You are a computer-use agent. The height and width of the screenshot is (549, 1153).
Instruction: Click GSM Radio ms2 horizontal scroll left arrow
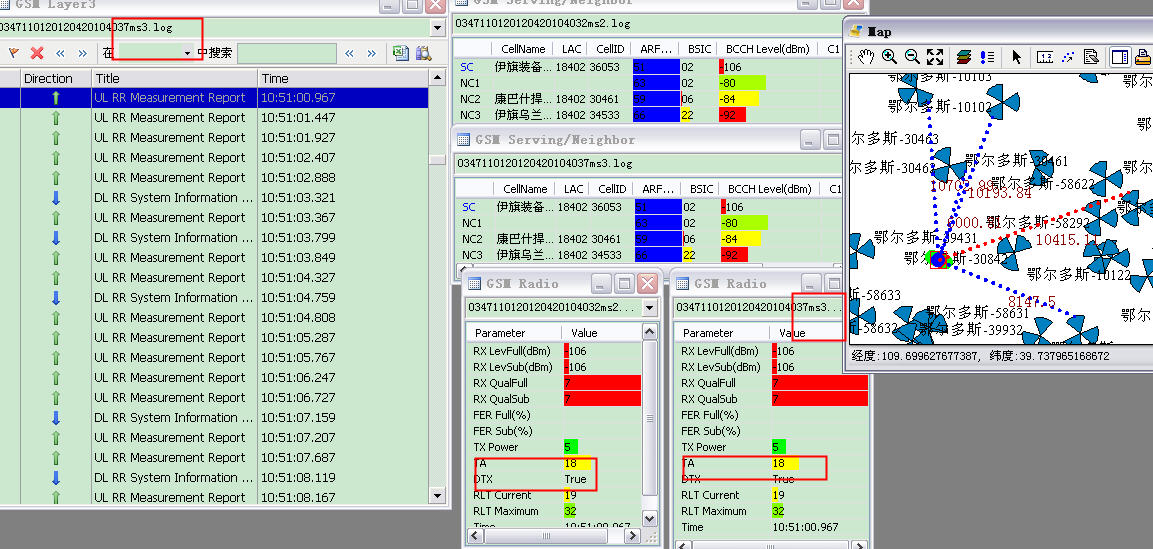point(474,537)
